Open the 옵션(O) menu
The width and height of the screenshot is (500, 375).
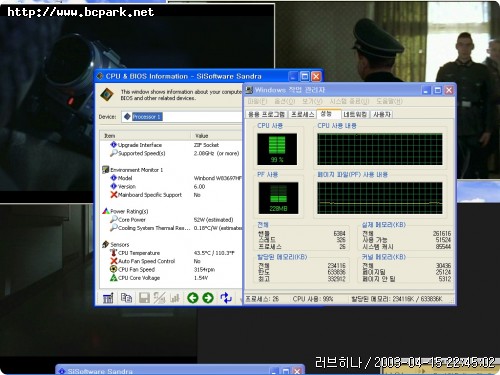[x=284, y=101]
